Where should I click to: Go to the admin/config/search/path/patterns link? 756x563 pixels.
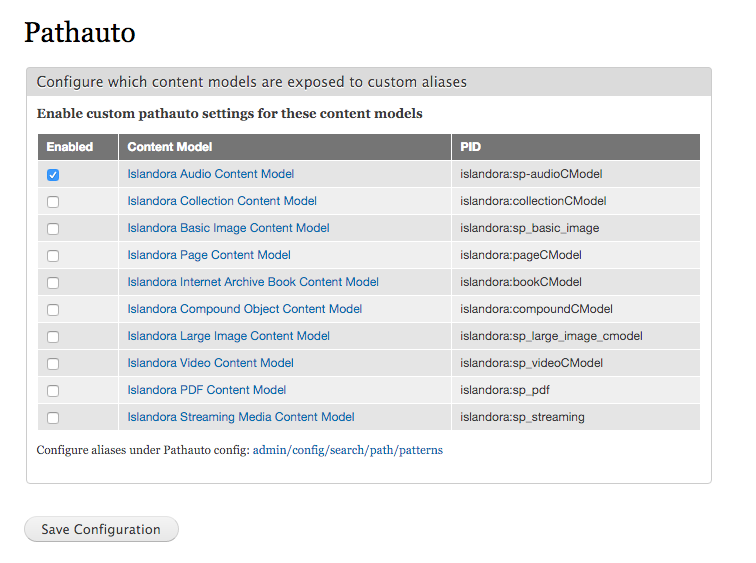tap(348, 450)
